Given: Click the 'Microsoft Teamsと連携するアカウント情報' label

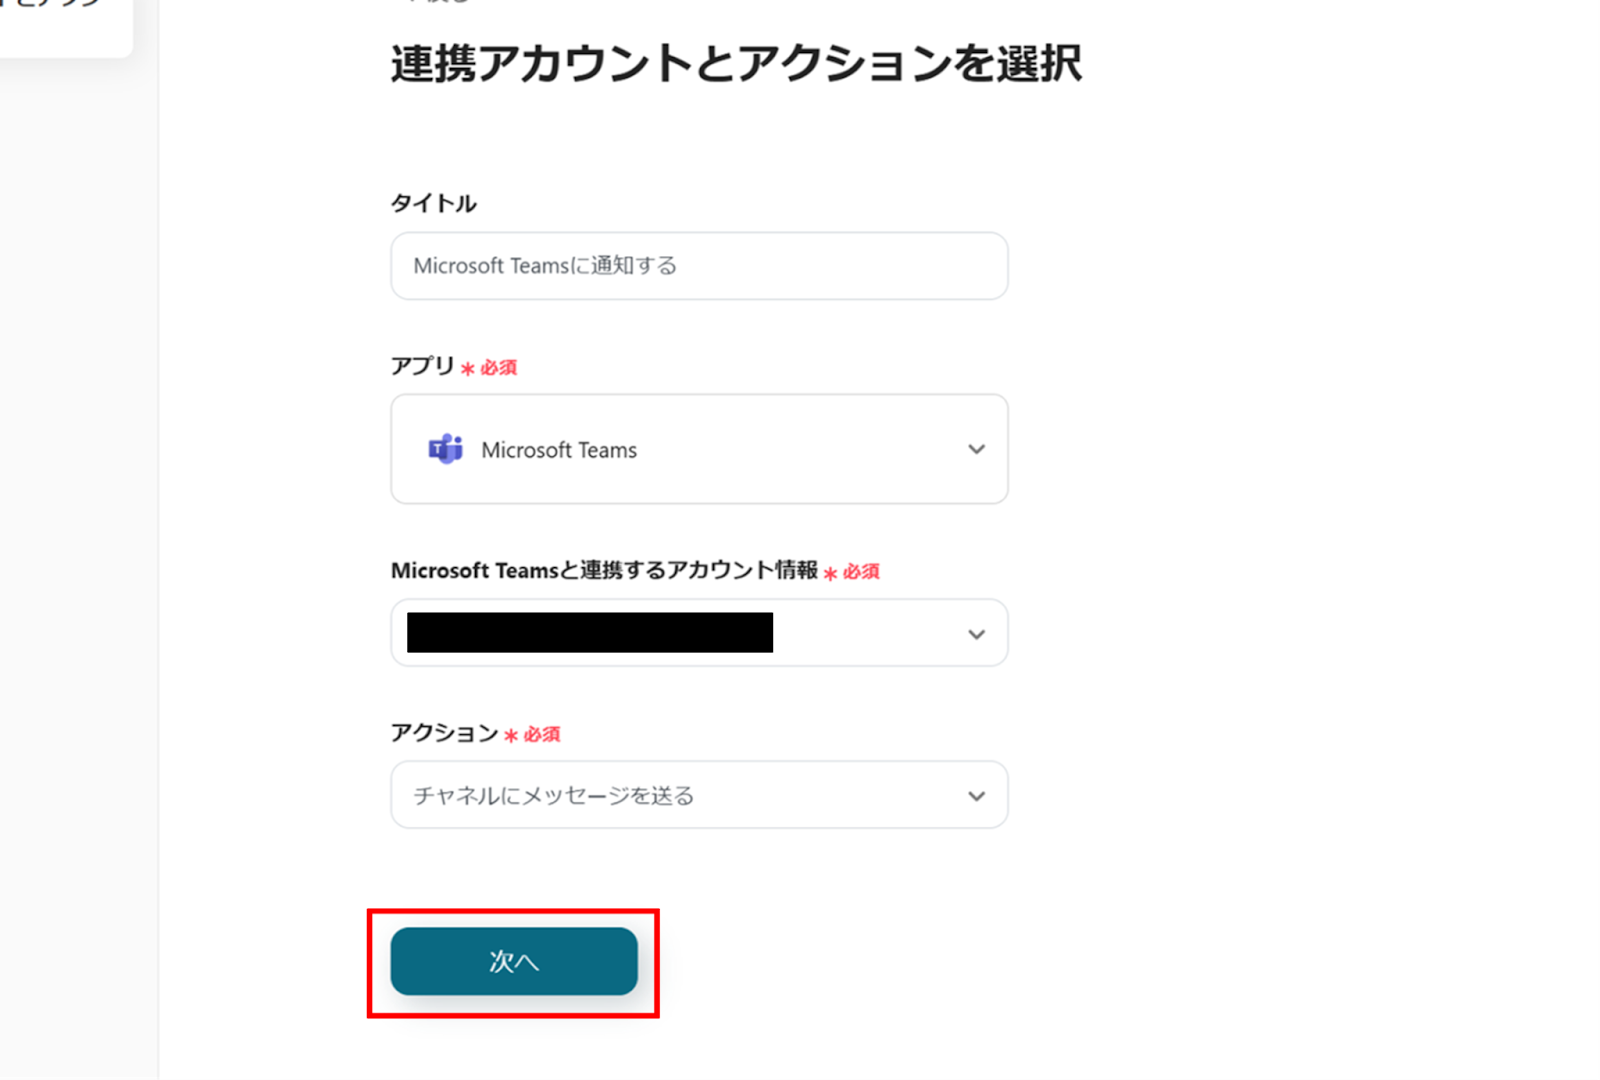Looking at the screenshot, I should pyautogui.click(x=604, y=570).
